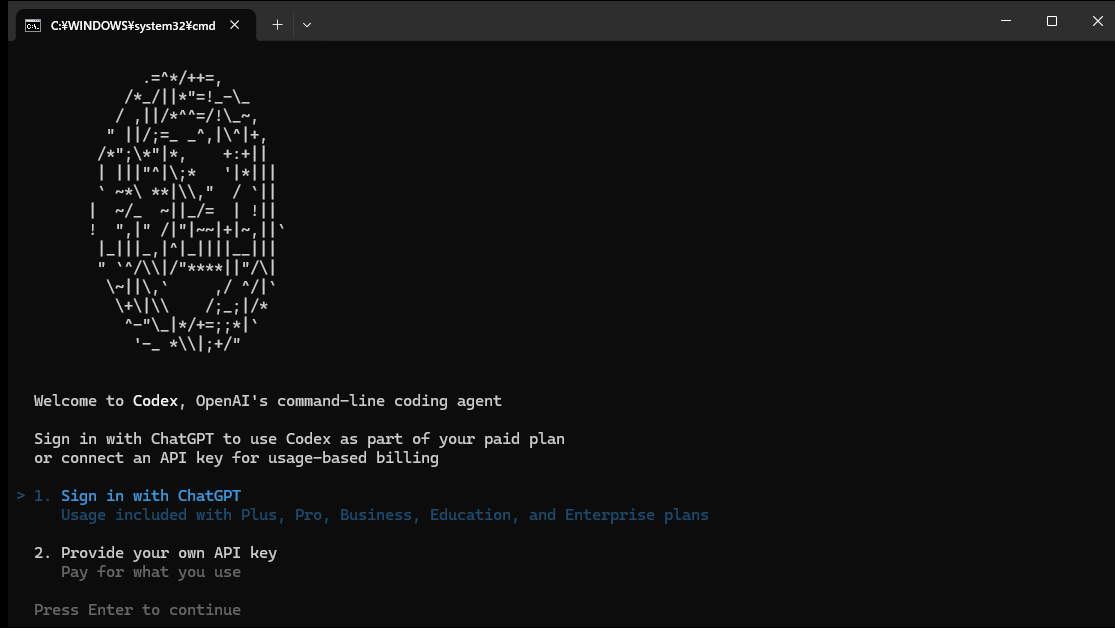Viewport: 1115px width, 628px height.
Task: Click 'Usage included with Plus, Pro' description
Action: [384, 515]
